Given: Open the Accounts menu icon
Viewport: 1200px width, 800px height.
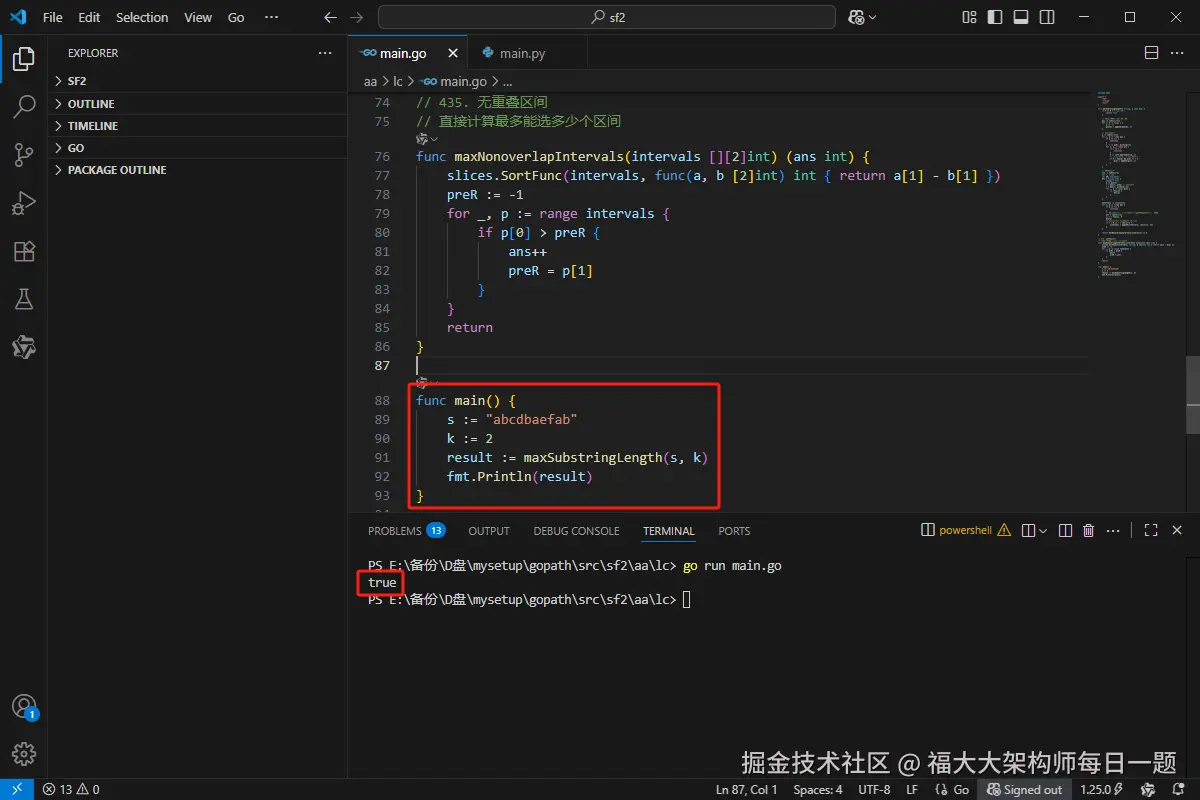Looking at the screenshot, I should [24, 707].
